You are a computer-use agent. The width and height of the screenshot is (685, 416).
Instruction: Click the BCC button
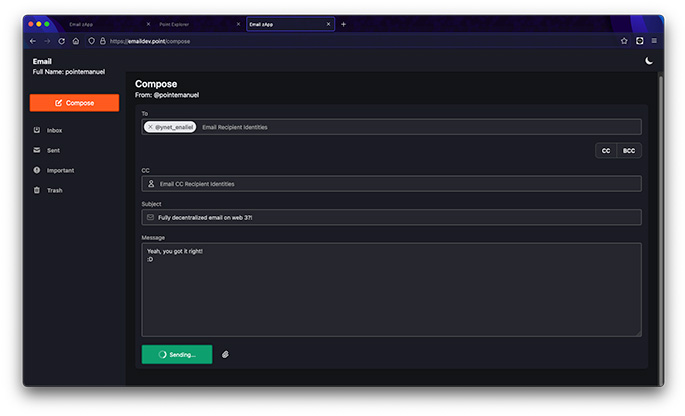tap(629, 151)
